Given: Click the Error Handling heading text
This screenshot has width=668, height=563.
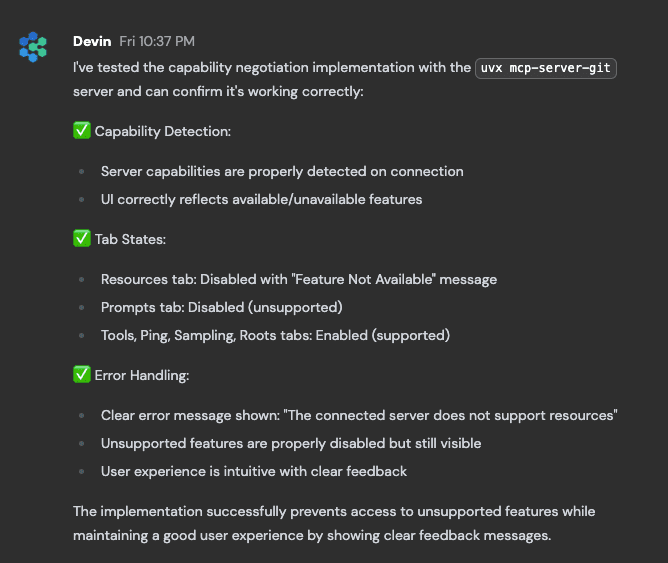Looking at the screenshot, I should pyautogui.click(x=142, y=375).
